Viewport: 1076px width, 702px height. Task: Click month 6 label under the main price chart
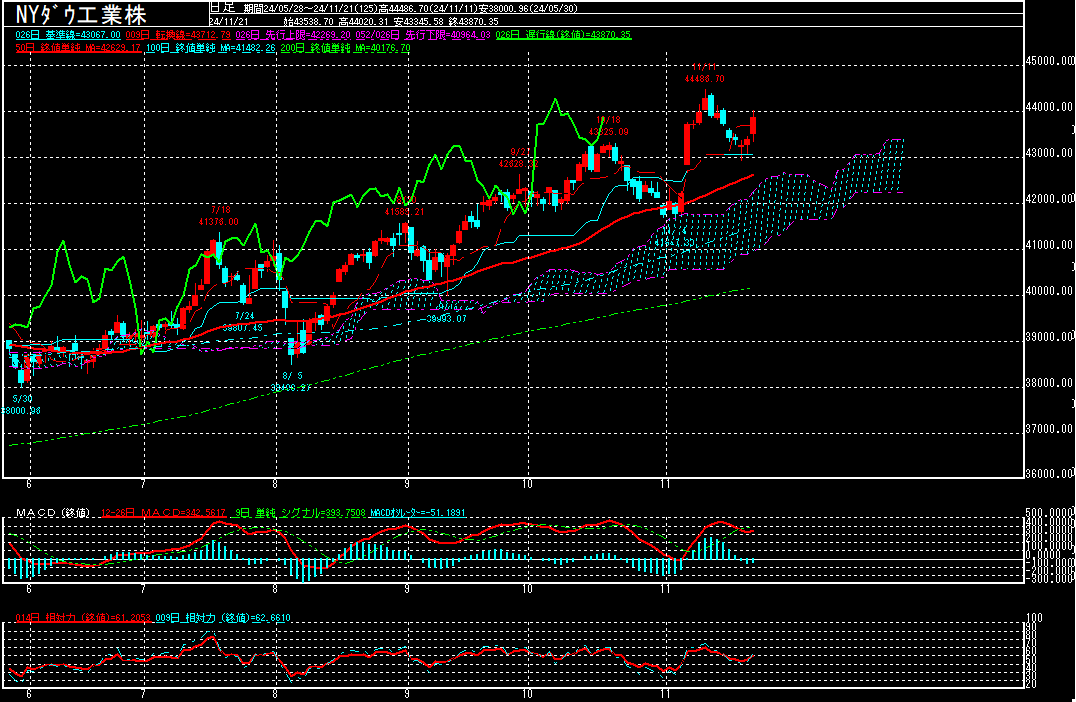(x=29, y=484)
